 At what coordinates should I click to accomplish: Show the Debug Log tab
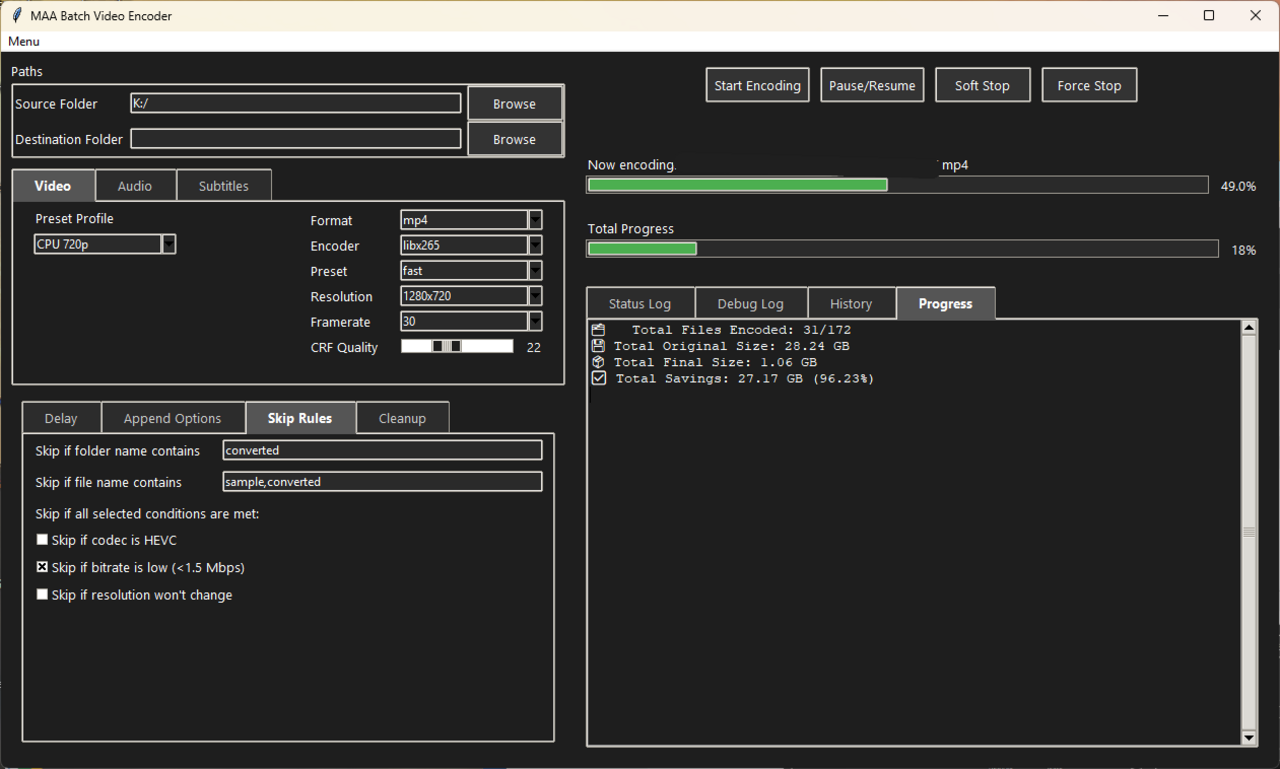[x=750, y=304]
